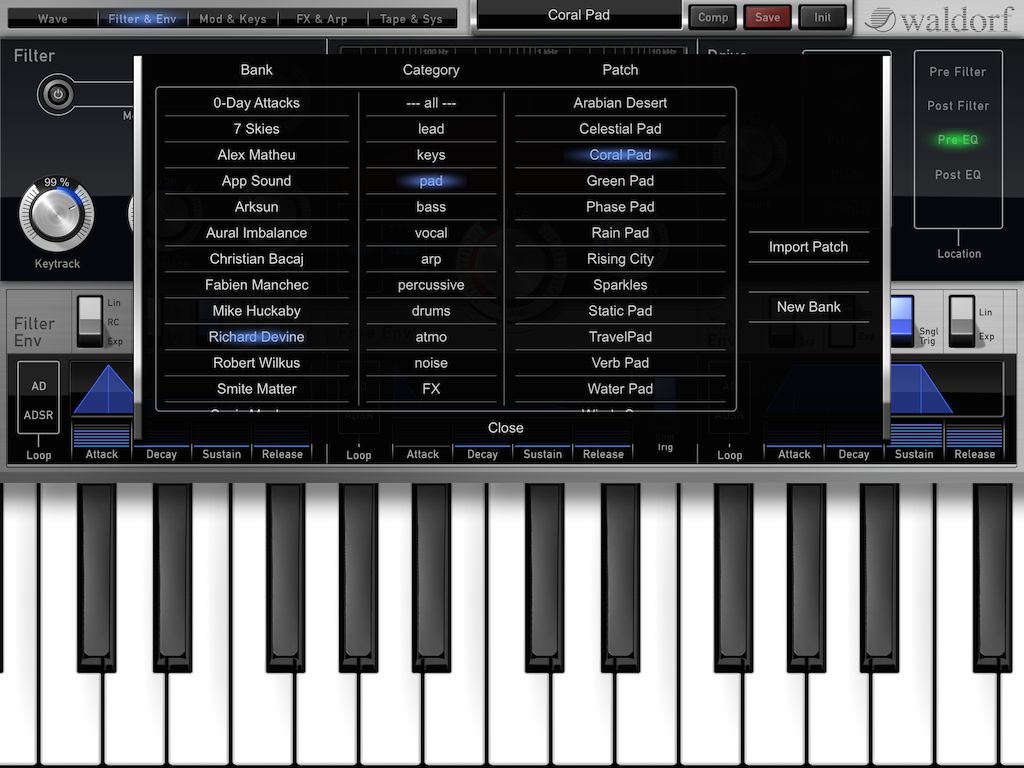This screenshot has width=1024, height=768.
Task: Click the Comp button
Action: click(713, 17)
